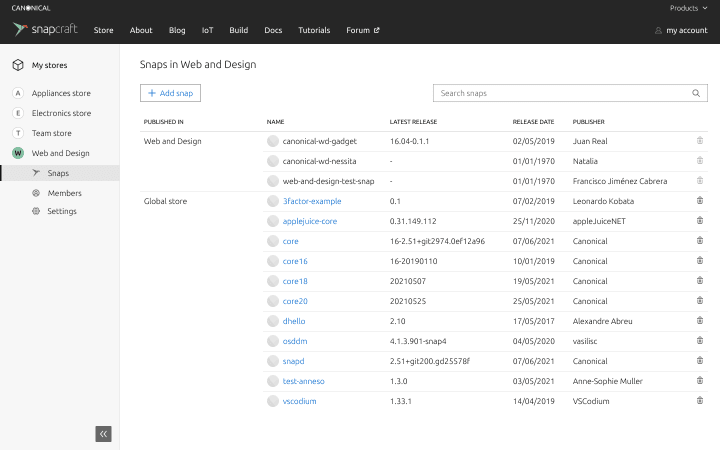
Task: Open the dhello snap link
Action: (x=294, y=321)
